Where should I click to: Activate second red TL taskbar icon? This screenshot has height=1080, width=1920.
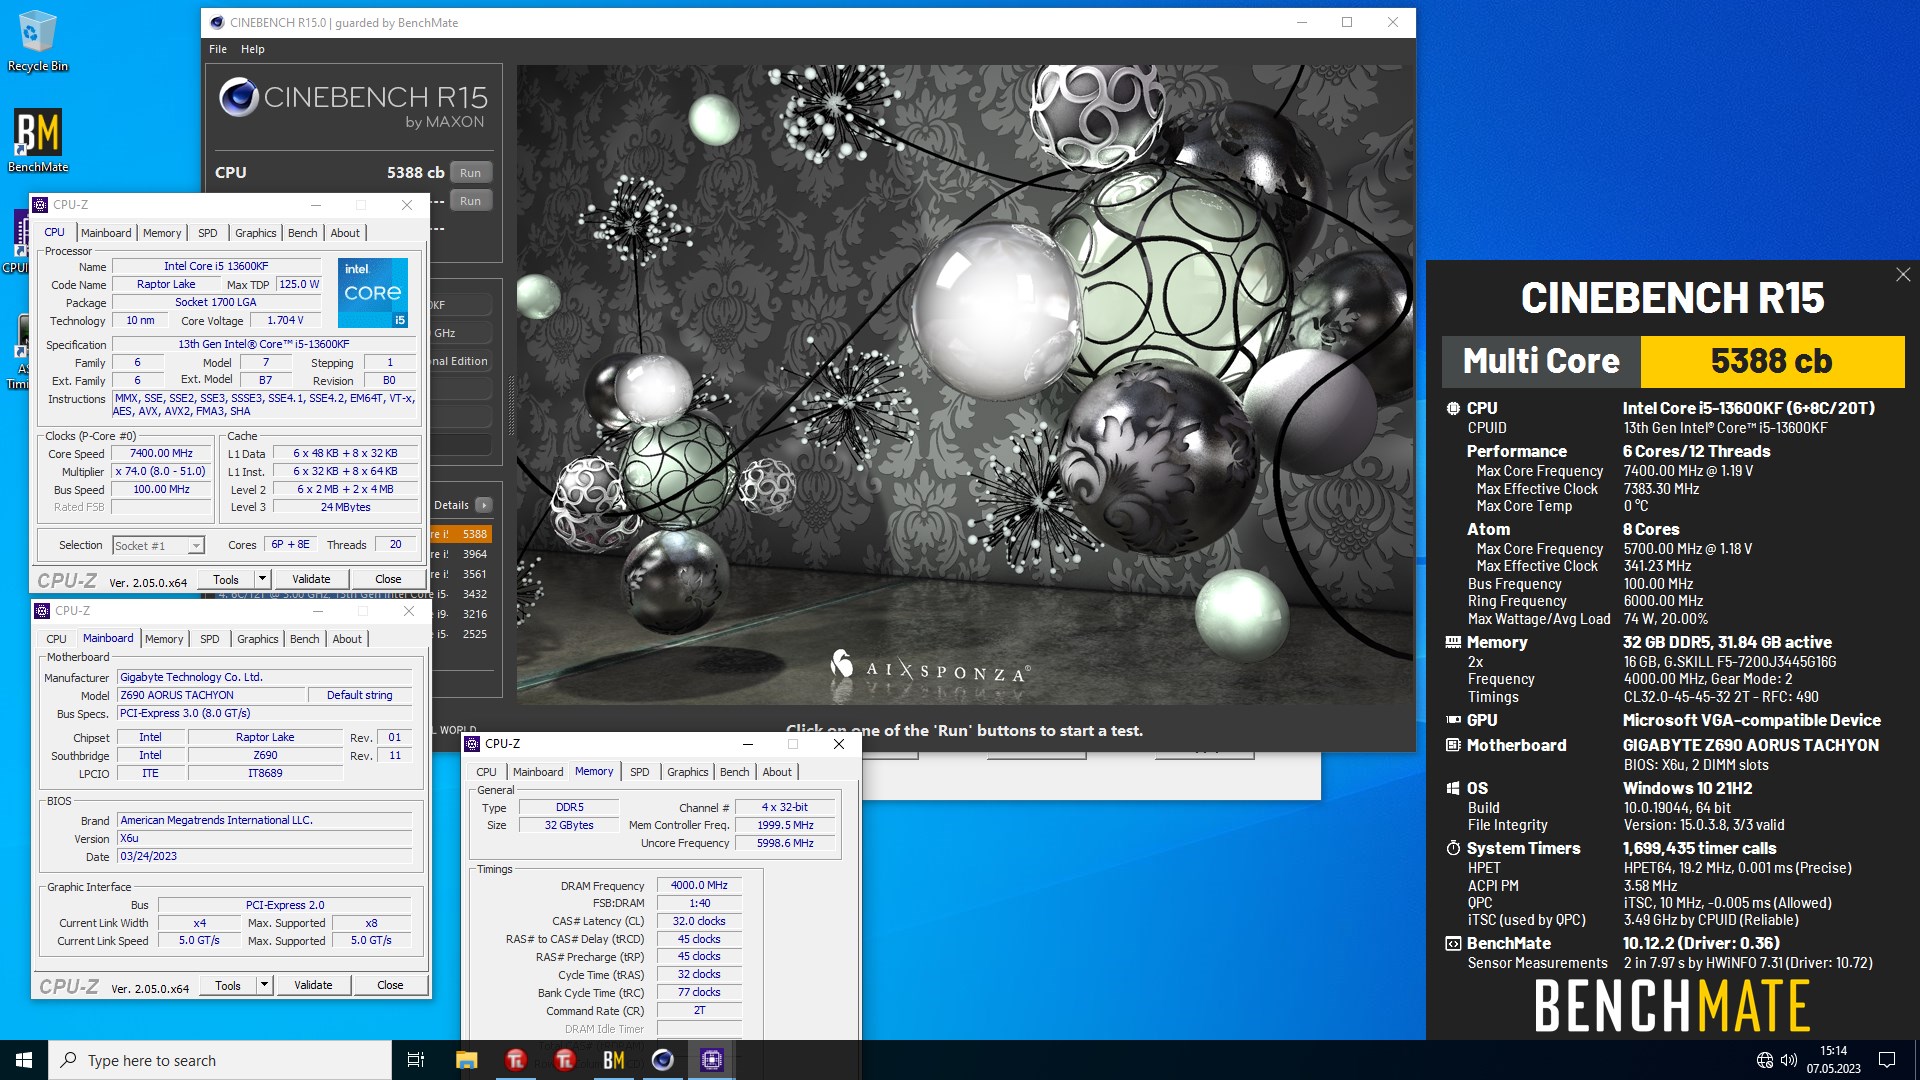[565, 1060]
